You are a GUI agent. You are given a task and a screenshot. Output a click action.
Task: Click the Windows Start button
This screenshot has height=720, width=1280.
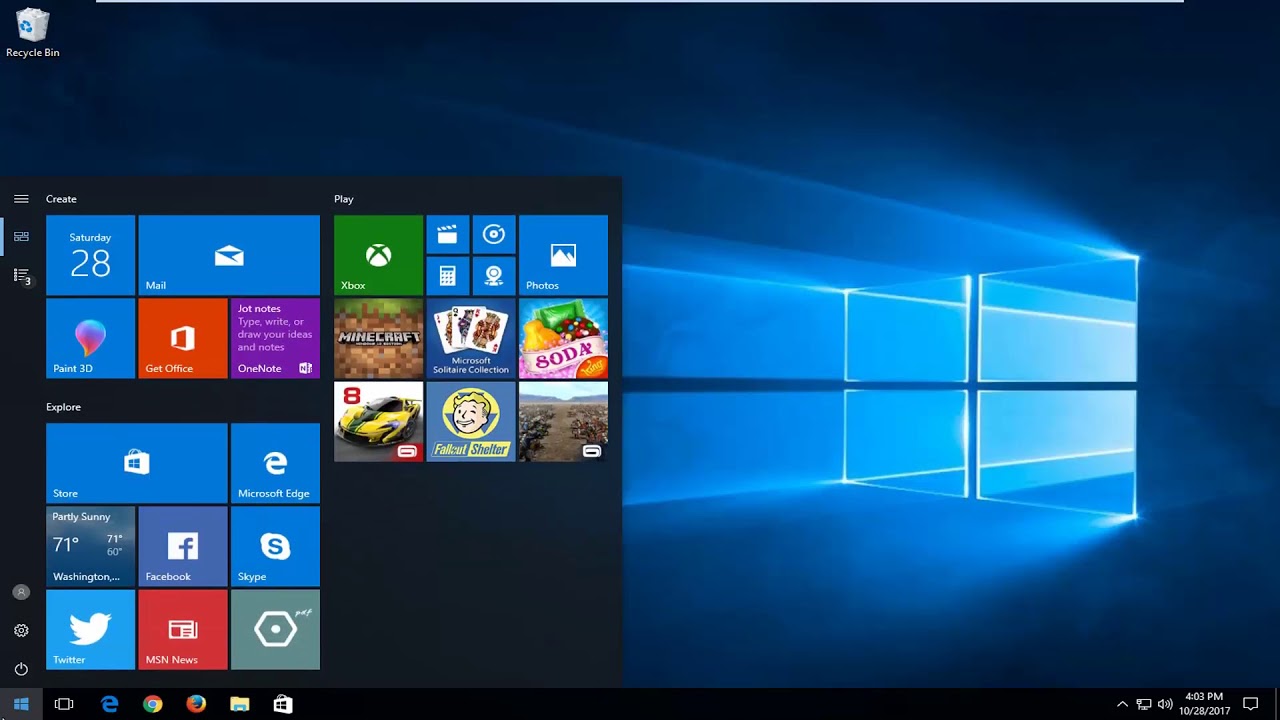coord(21,704)
